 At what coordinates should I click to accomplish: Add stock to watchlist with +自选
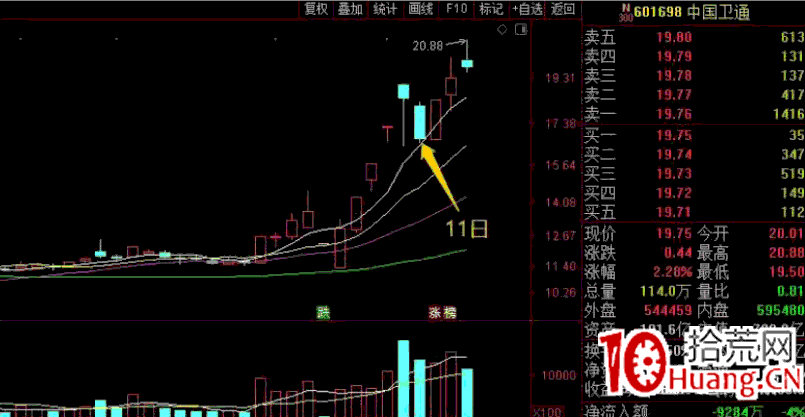pos(527,8)
